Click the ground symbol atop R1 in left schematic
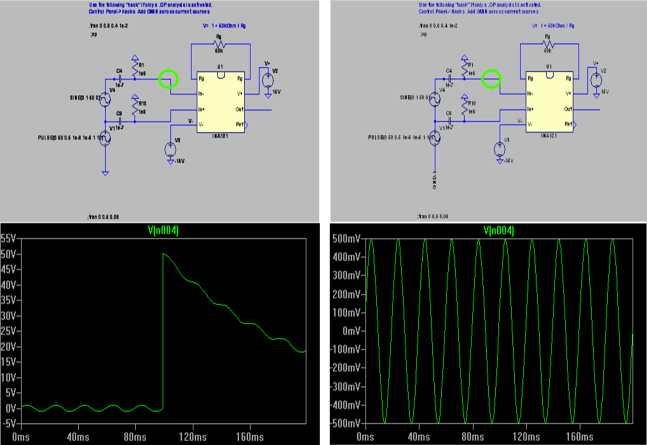 135,57
